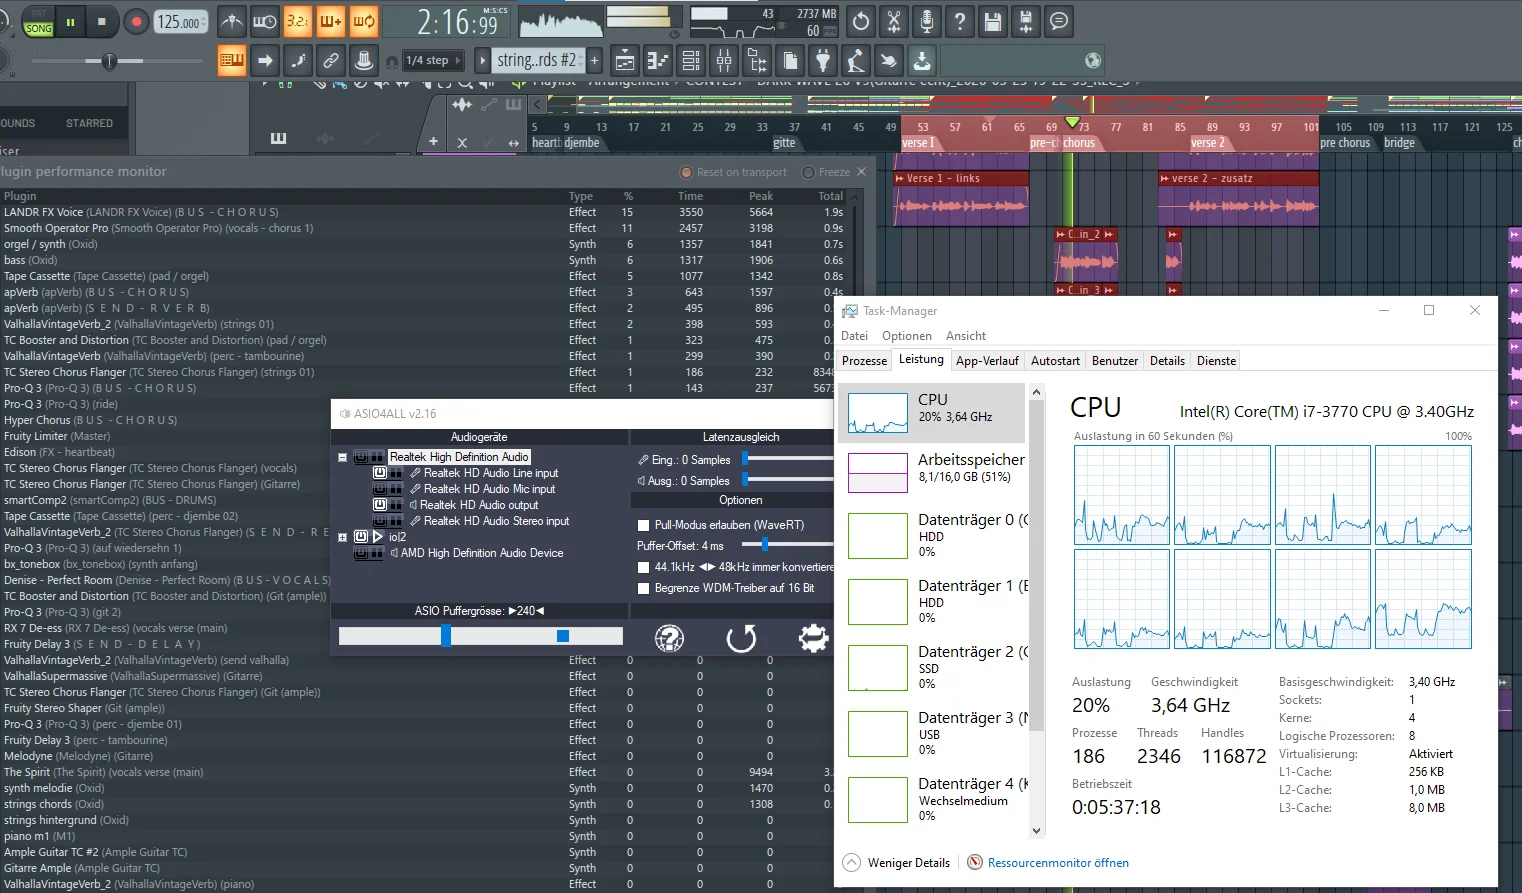Toggle power for Realtek HD Audio output
Viewport: 1522px width, 893px height.
[x=380, y=505]
